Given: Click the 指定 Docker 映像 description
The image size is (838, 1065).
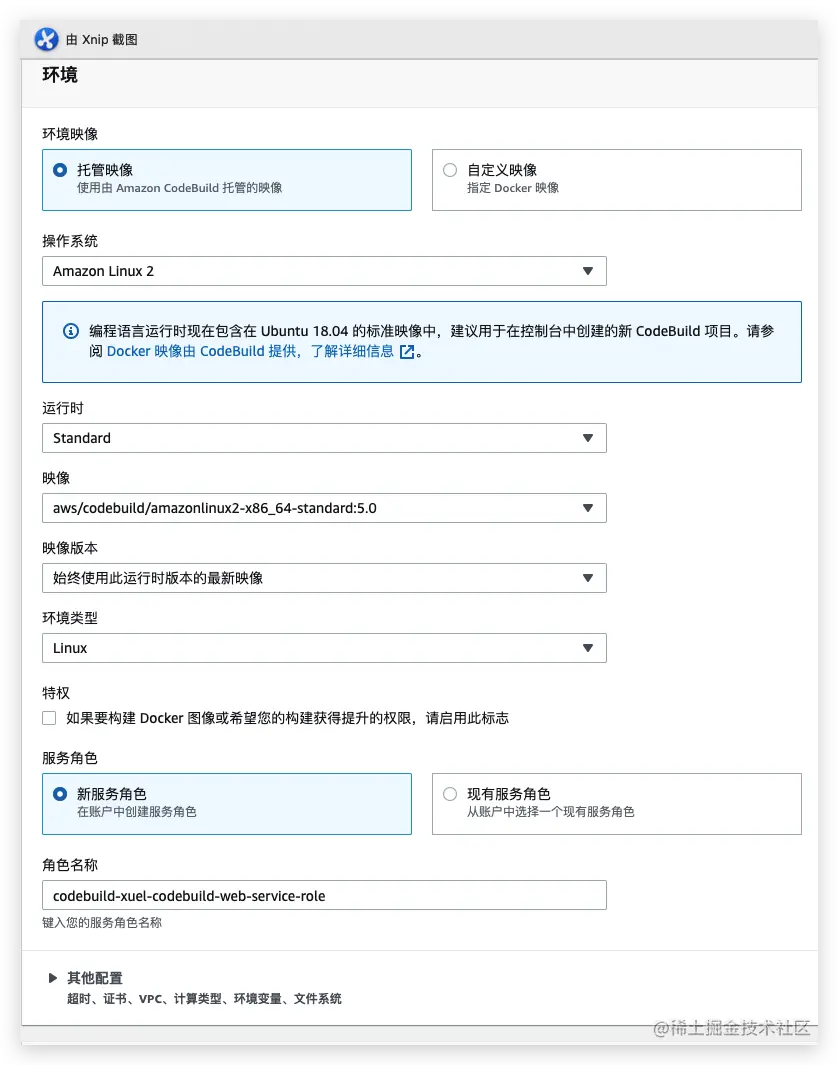Looking at the screenshot, I should [x=513, y=187].
